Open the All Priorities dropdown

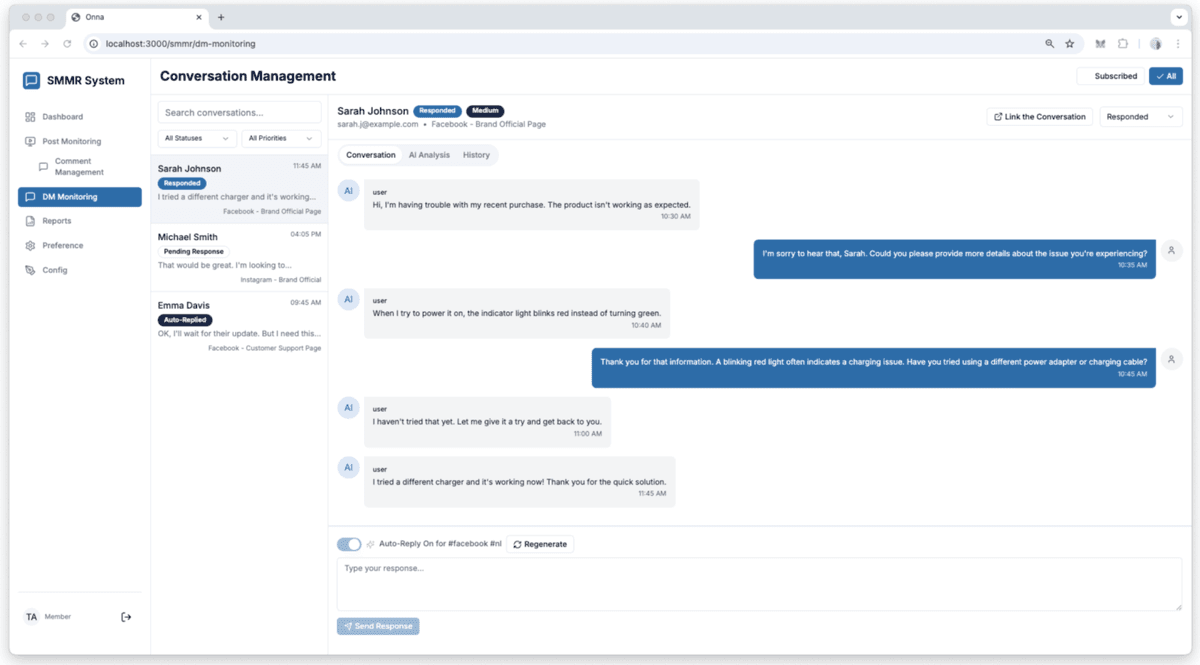(x=281, y=138)
